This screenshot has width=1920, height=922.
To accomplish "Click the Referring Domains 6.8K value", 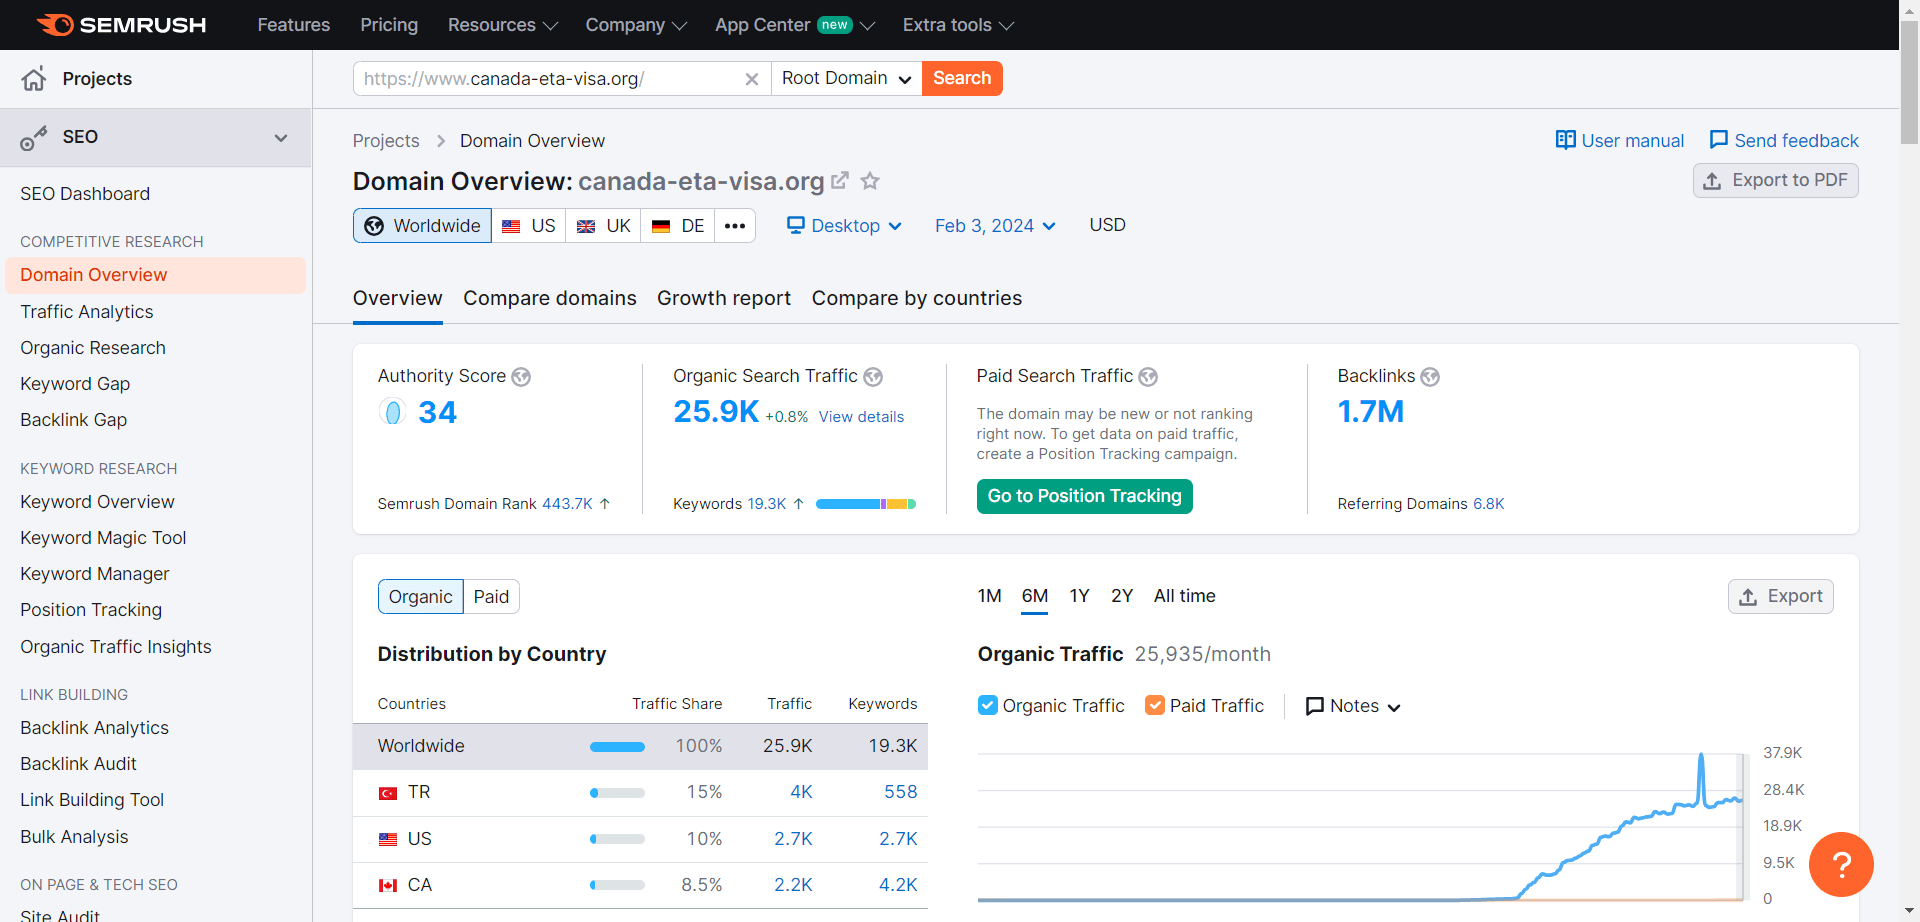I will tap(1488, 504).
